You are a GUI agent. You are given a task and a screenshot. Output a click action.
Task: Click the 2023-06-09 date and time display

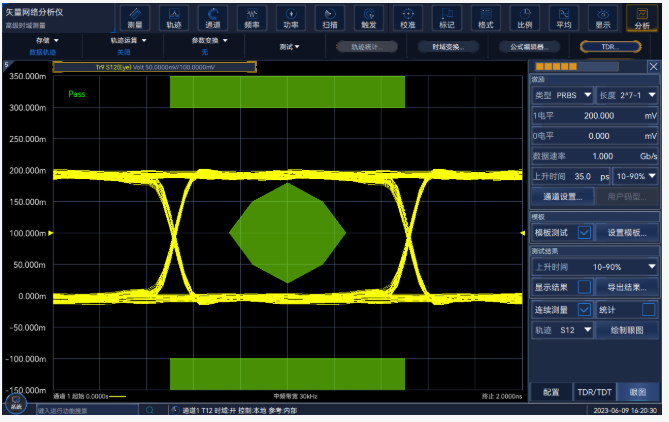[x=625, y=410]
